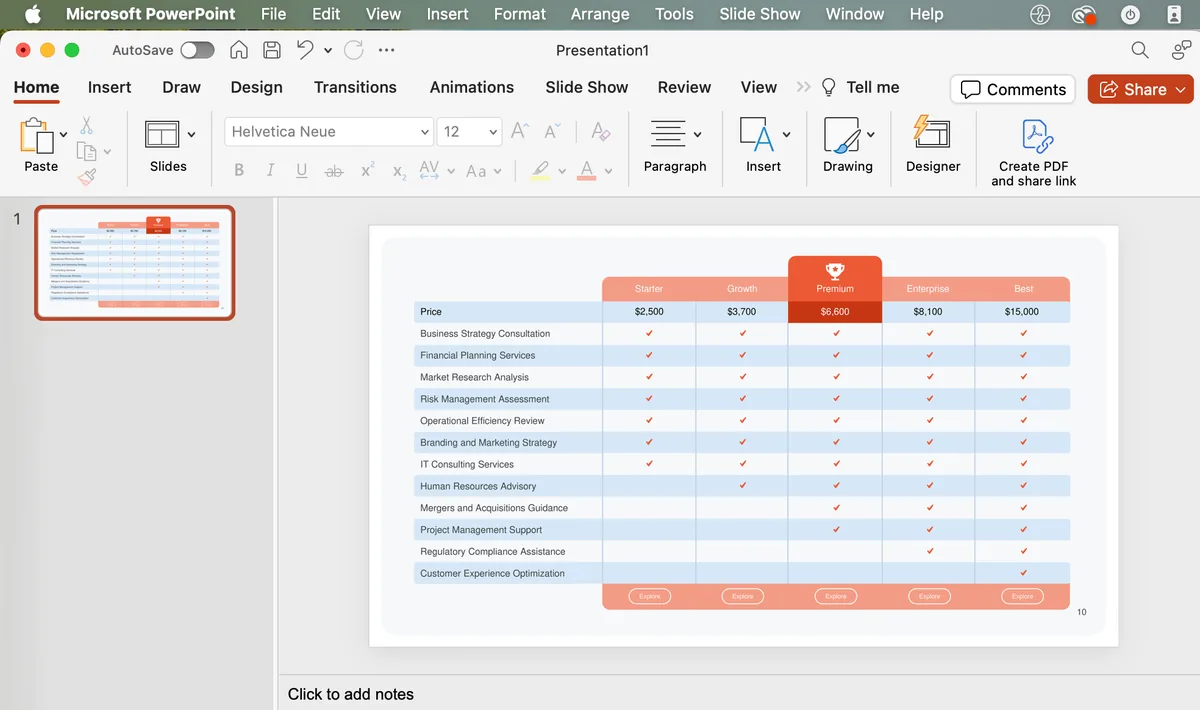Click the share people icon in title bar
Screen dimensions: 1200x710
pyautogui.click(x=1181, y=50)
